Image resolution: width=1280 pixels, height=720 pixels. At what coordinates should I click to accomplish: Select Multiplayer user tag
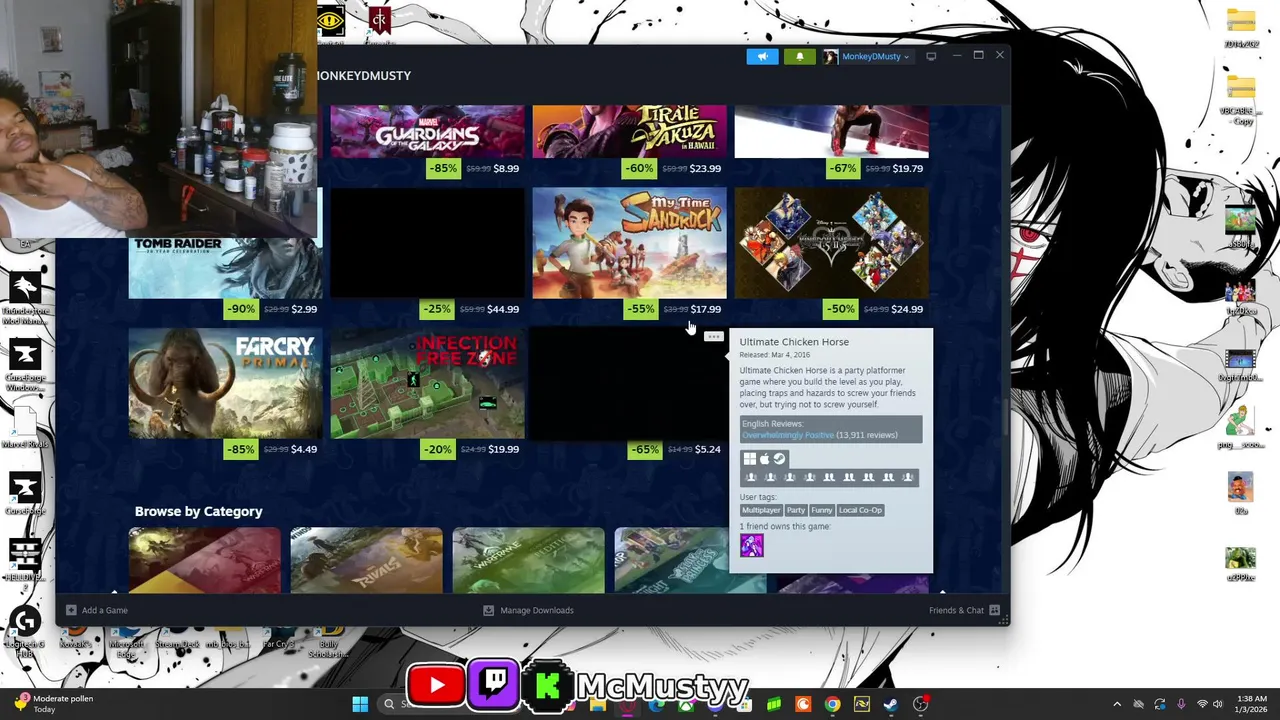click(761, 510)
